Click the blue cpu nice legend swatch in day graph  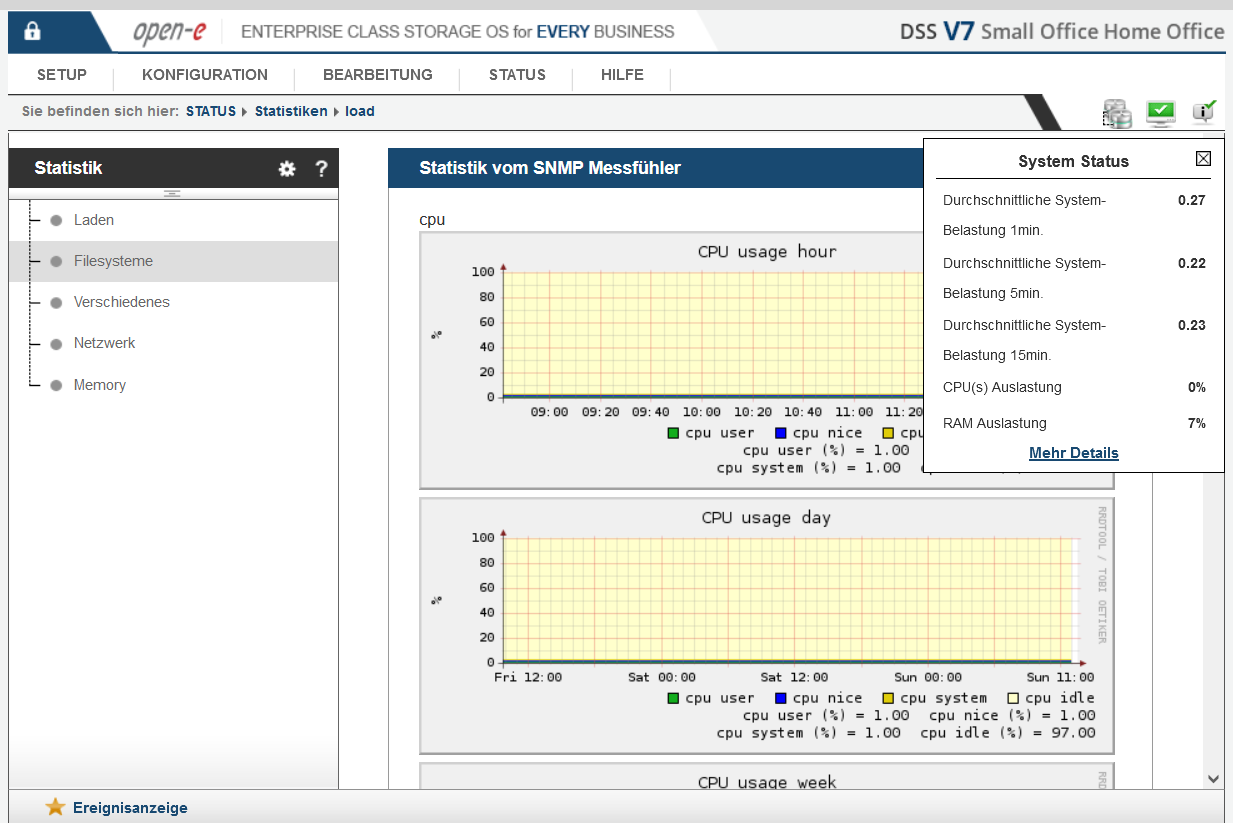(x=781, y=698)
